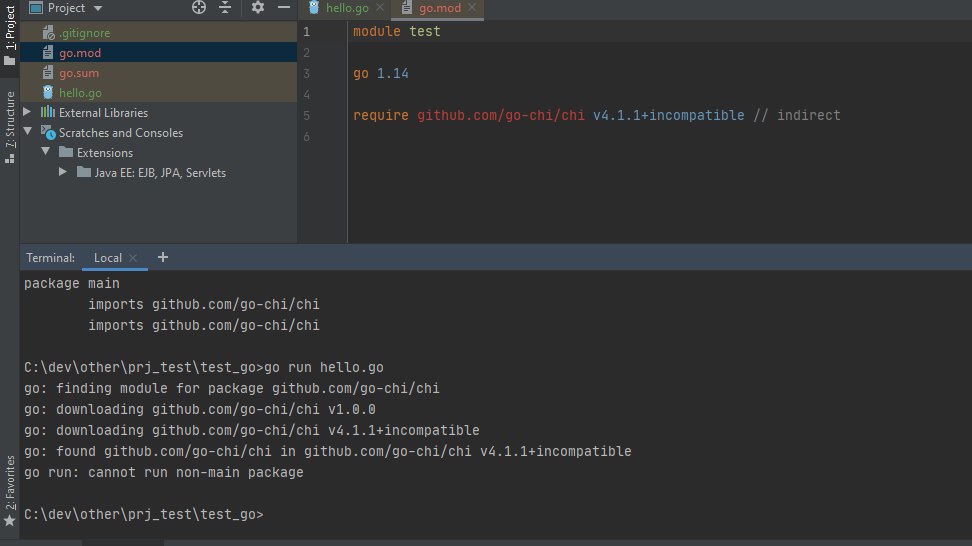Screen dimensions: 972x546
Task: Open the 2: Favorites tool window button
Action: (9, 491)
